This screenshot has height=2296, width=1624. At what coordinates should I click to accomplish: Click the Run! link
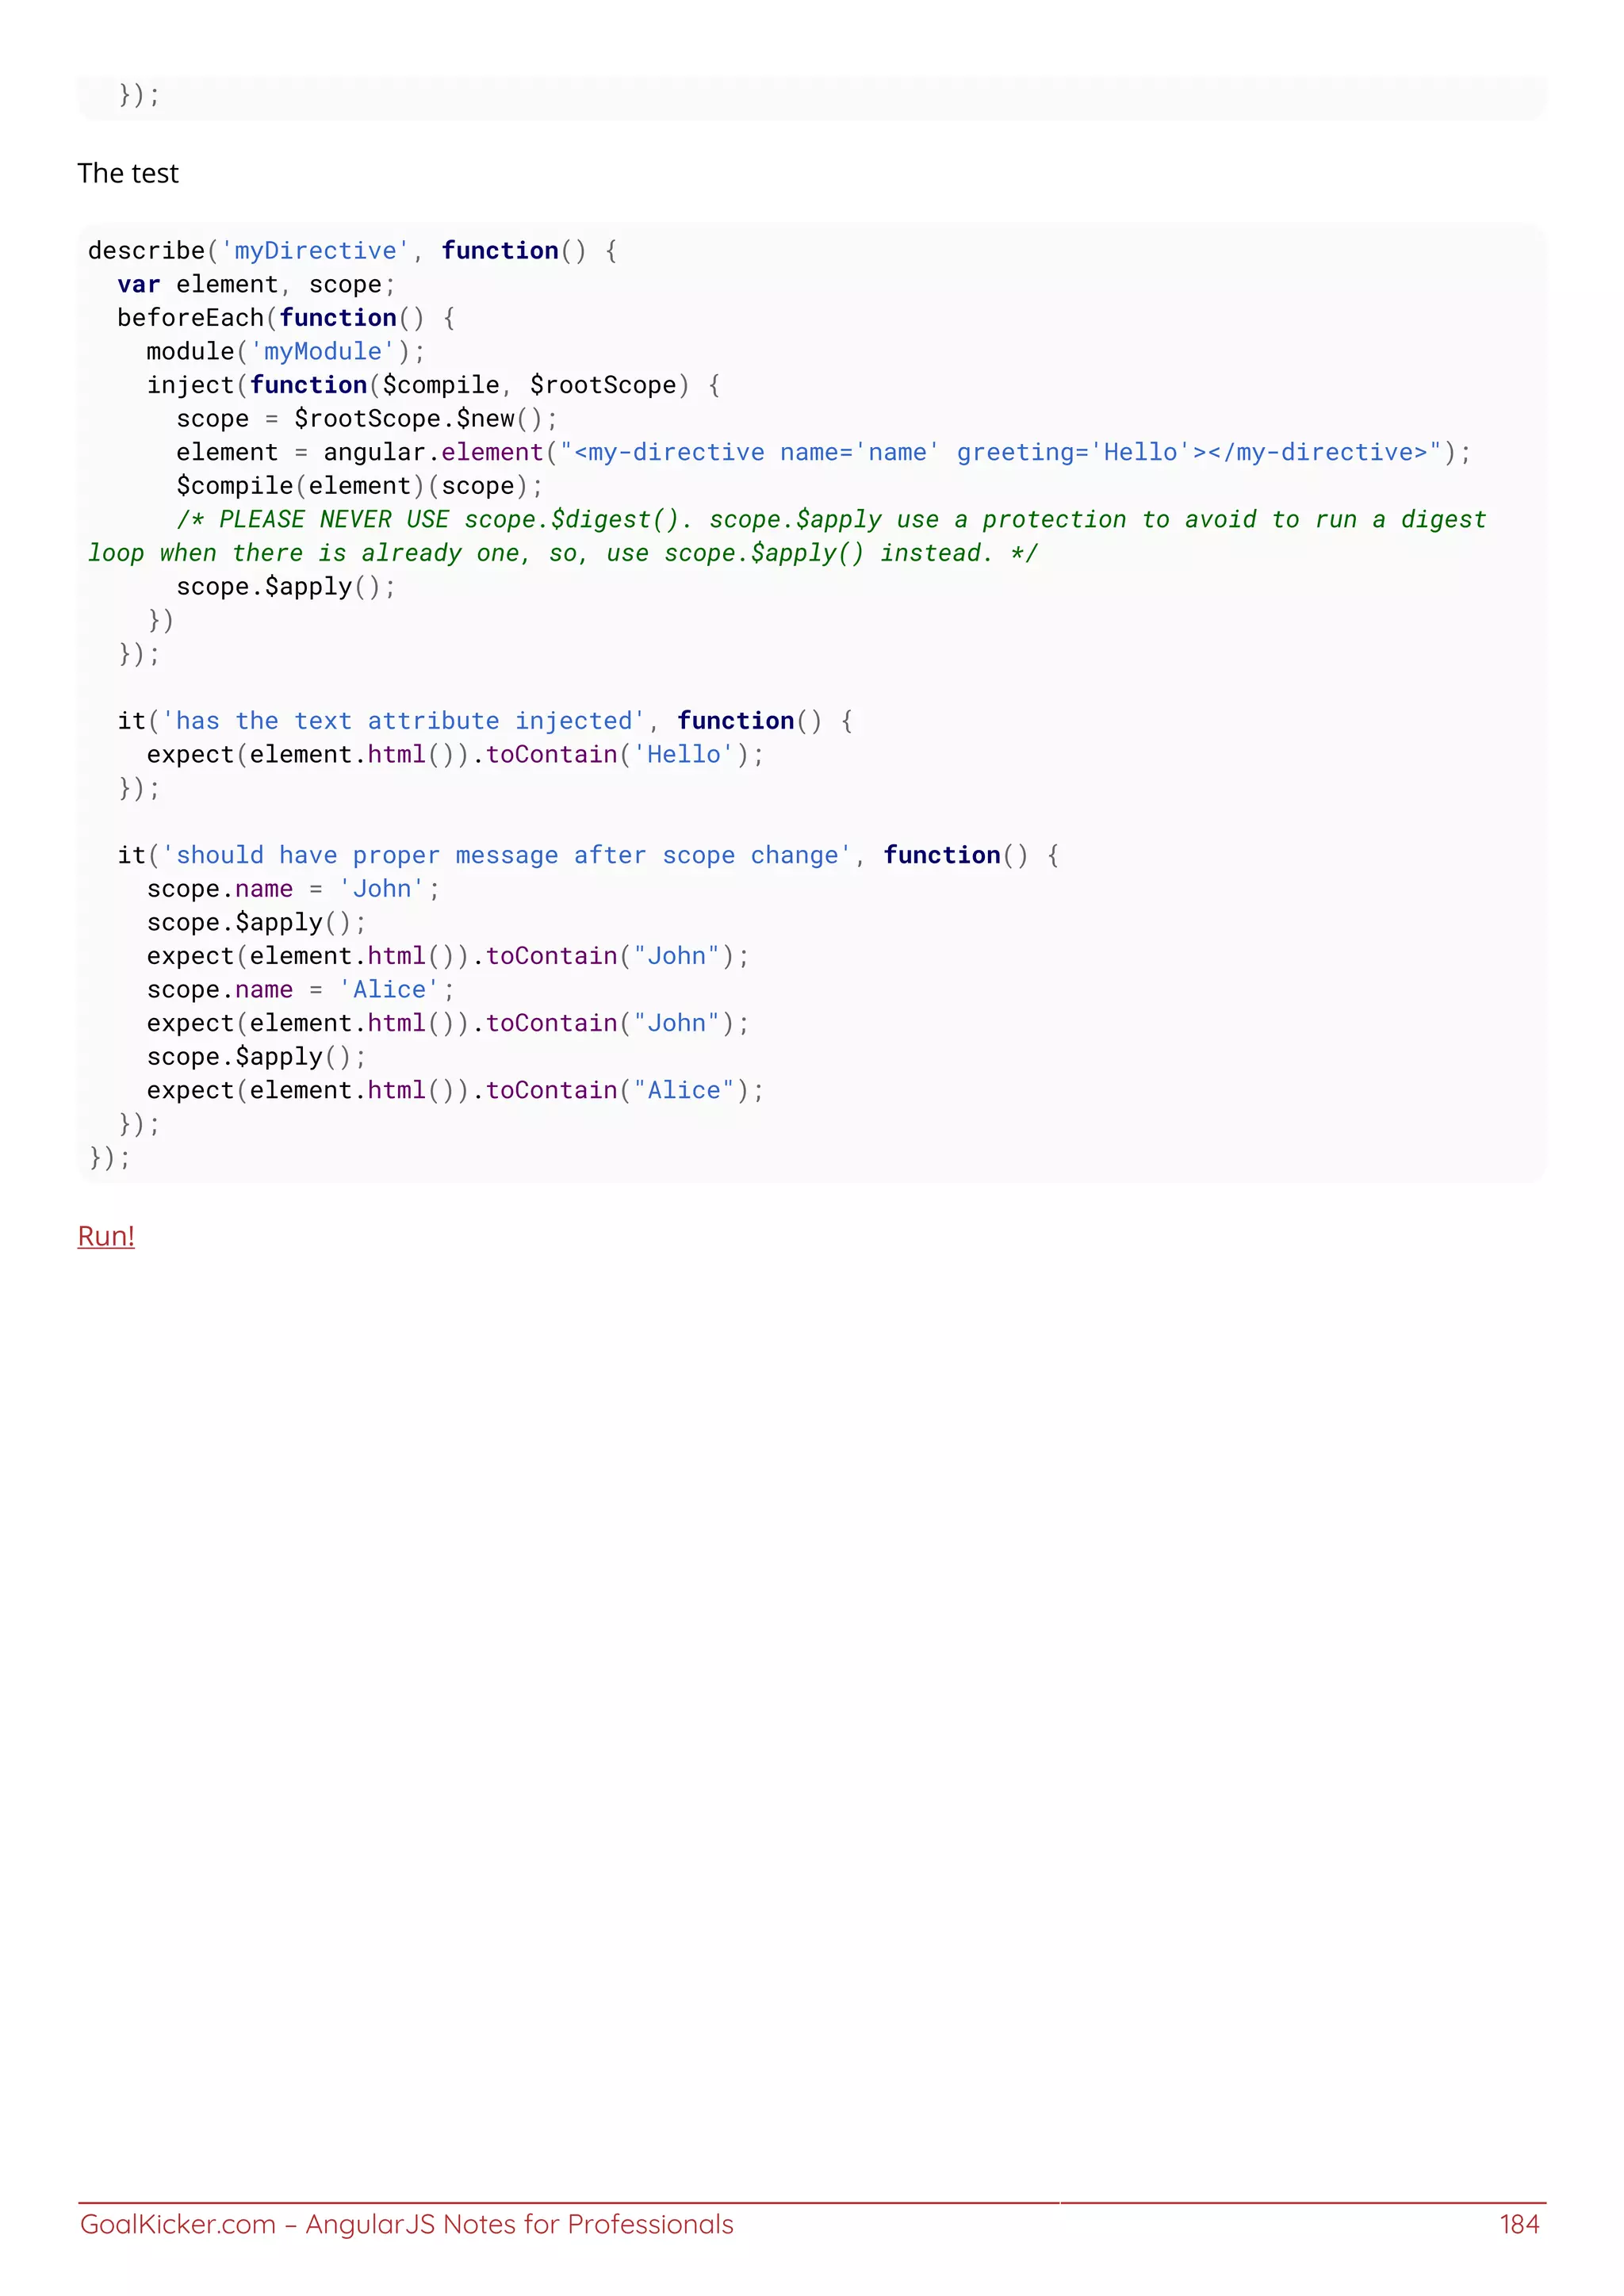click(x=106, y=1236)
